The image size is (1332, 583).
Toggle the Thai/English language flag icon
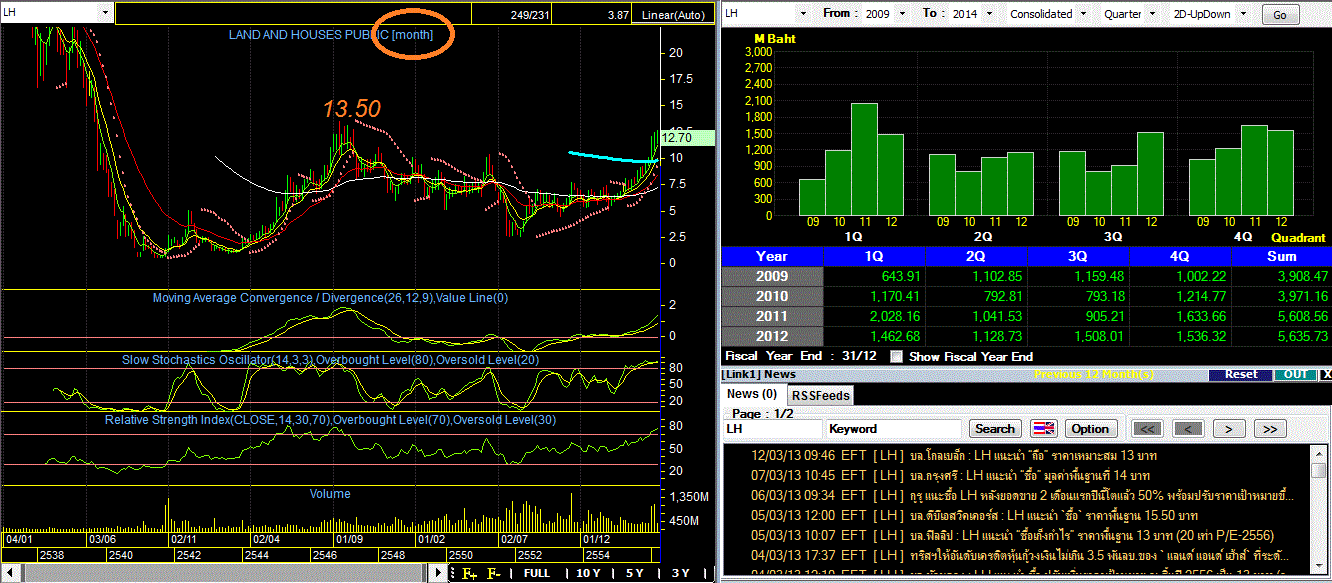[1044, 428]
